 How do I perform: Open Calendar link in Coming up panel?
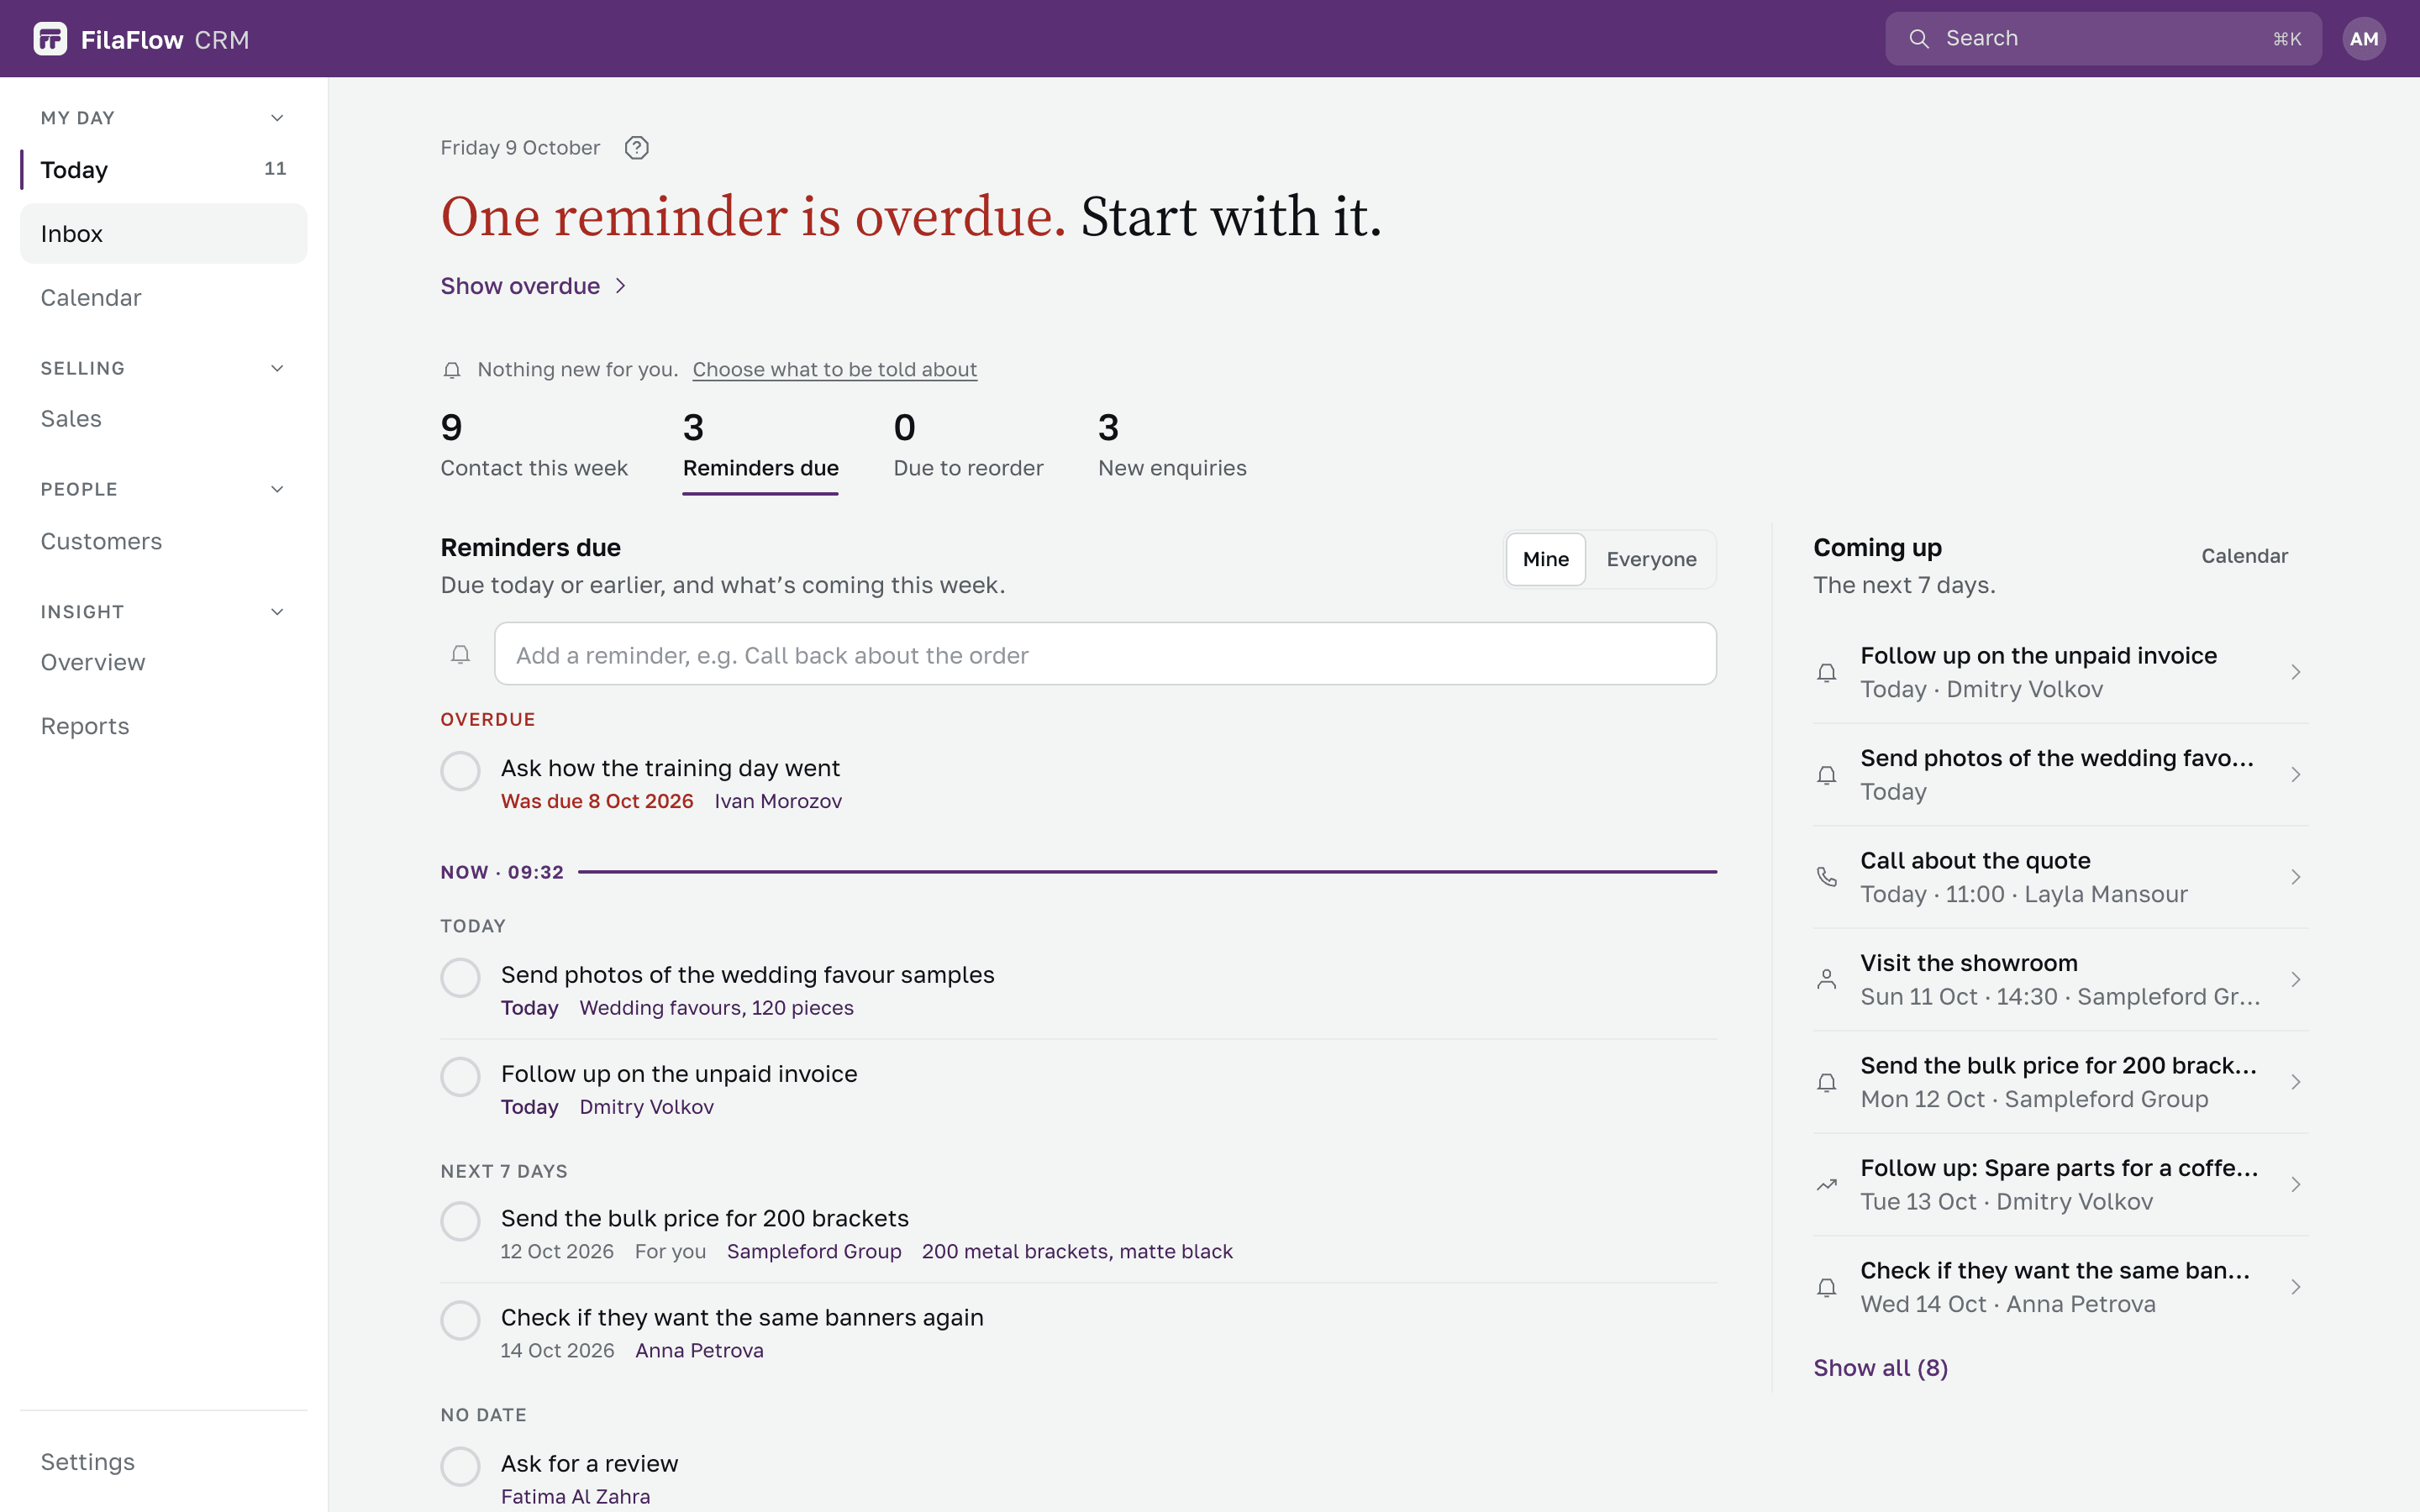coord(2244,556)
